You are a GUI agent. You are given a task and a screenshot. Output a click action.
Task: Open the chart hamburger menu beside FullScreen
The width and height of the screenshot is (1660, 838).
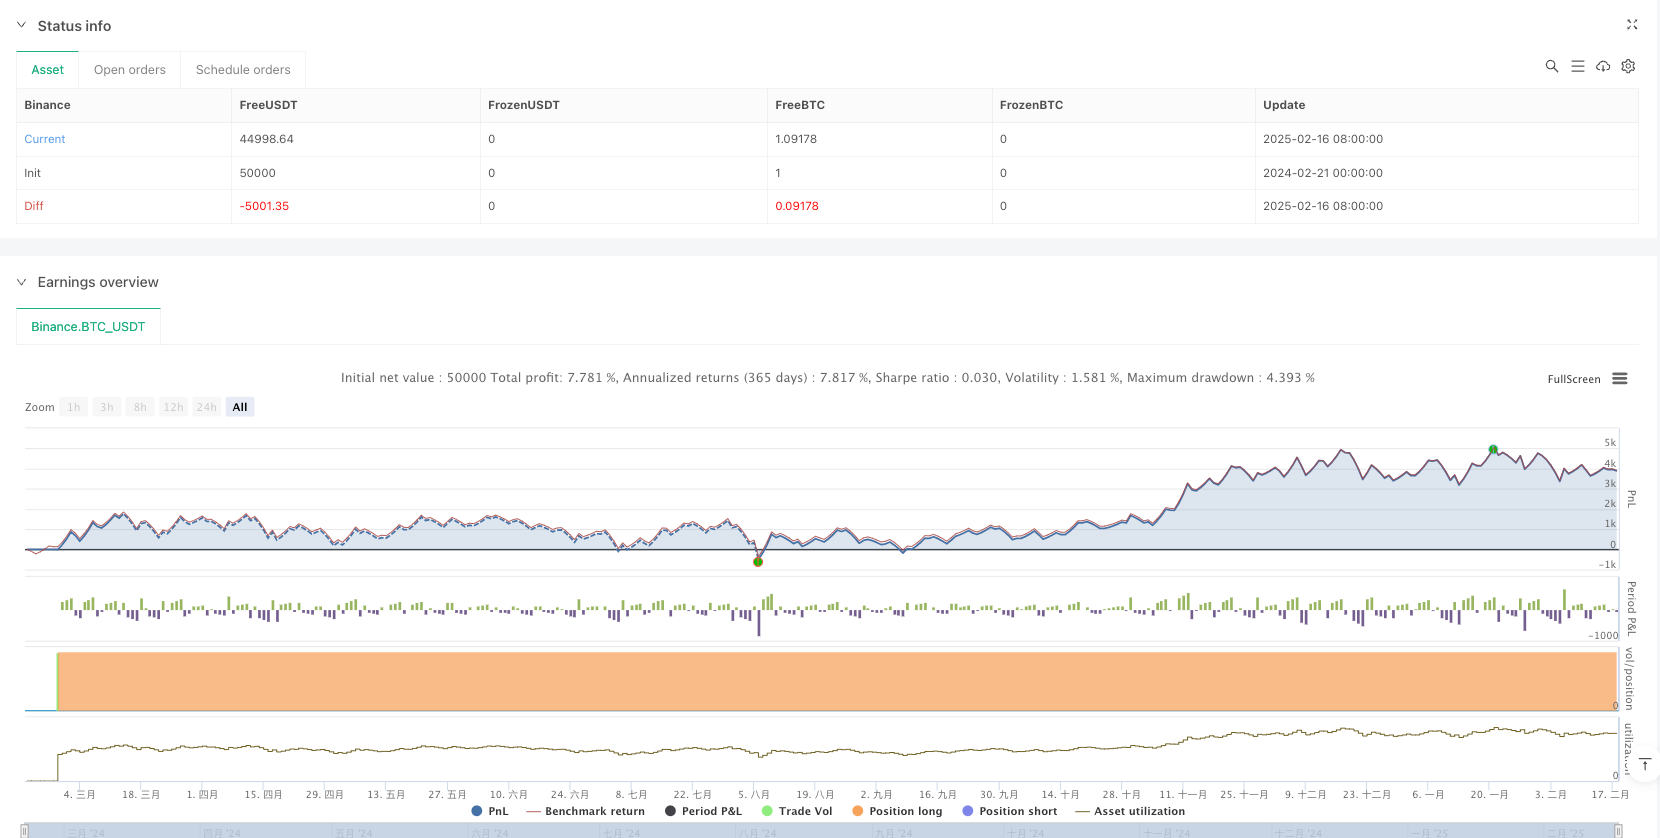[x=1620, y=379]
